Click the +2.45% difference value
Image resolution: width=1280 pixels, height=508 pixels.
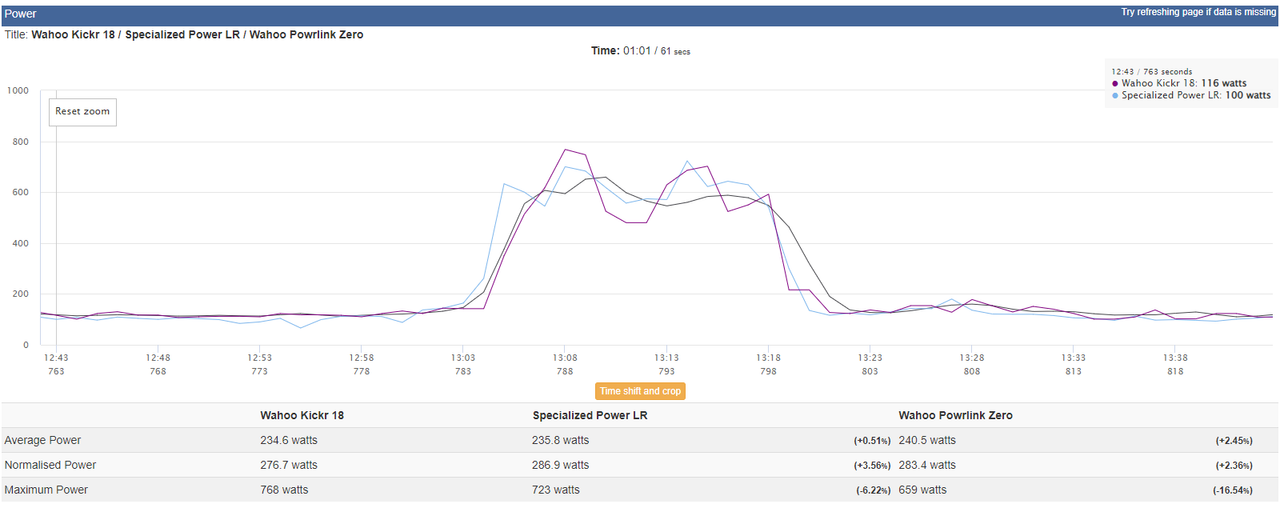(x=1236, y=441)
